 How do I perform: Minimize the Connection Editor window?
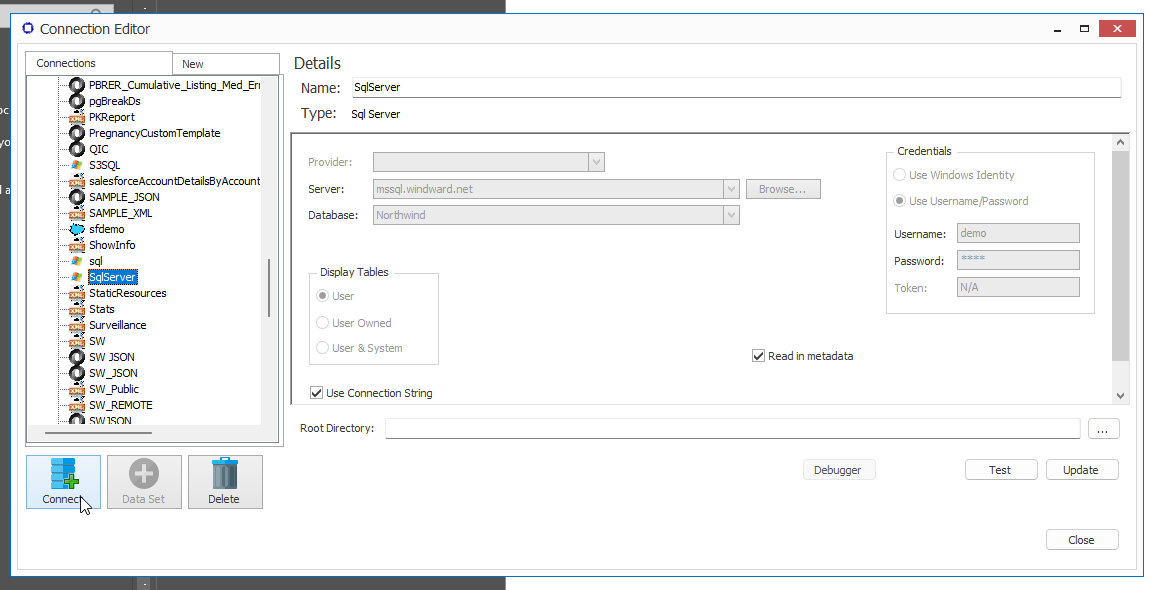coord(1057,29)
